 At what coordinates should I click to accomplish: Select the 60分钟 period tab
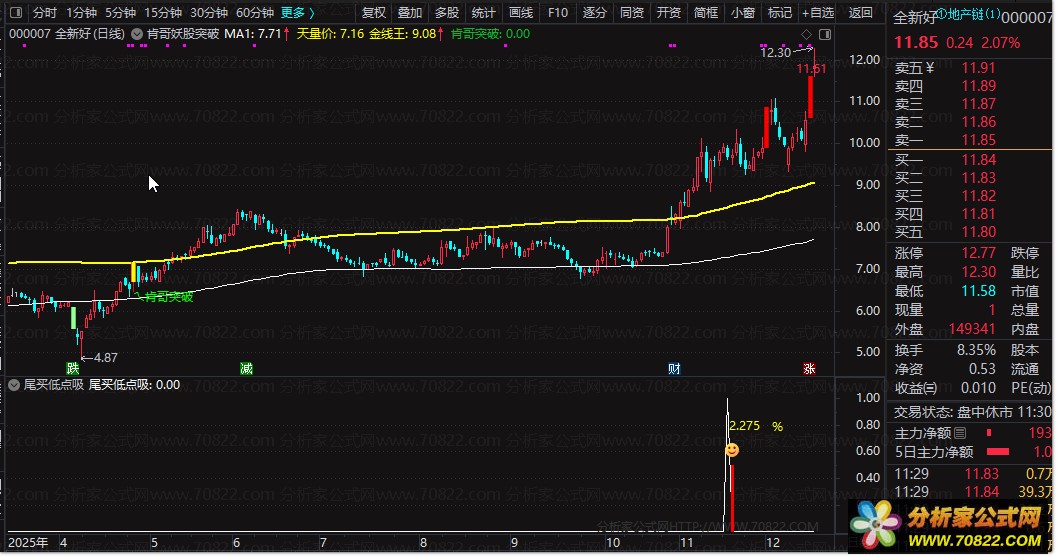254,13
